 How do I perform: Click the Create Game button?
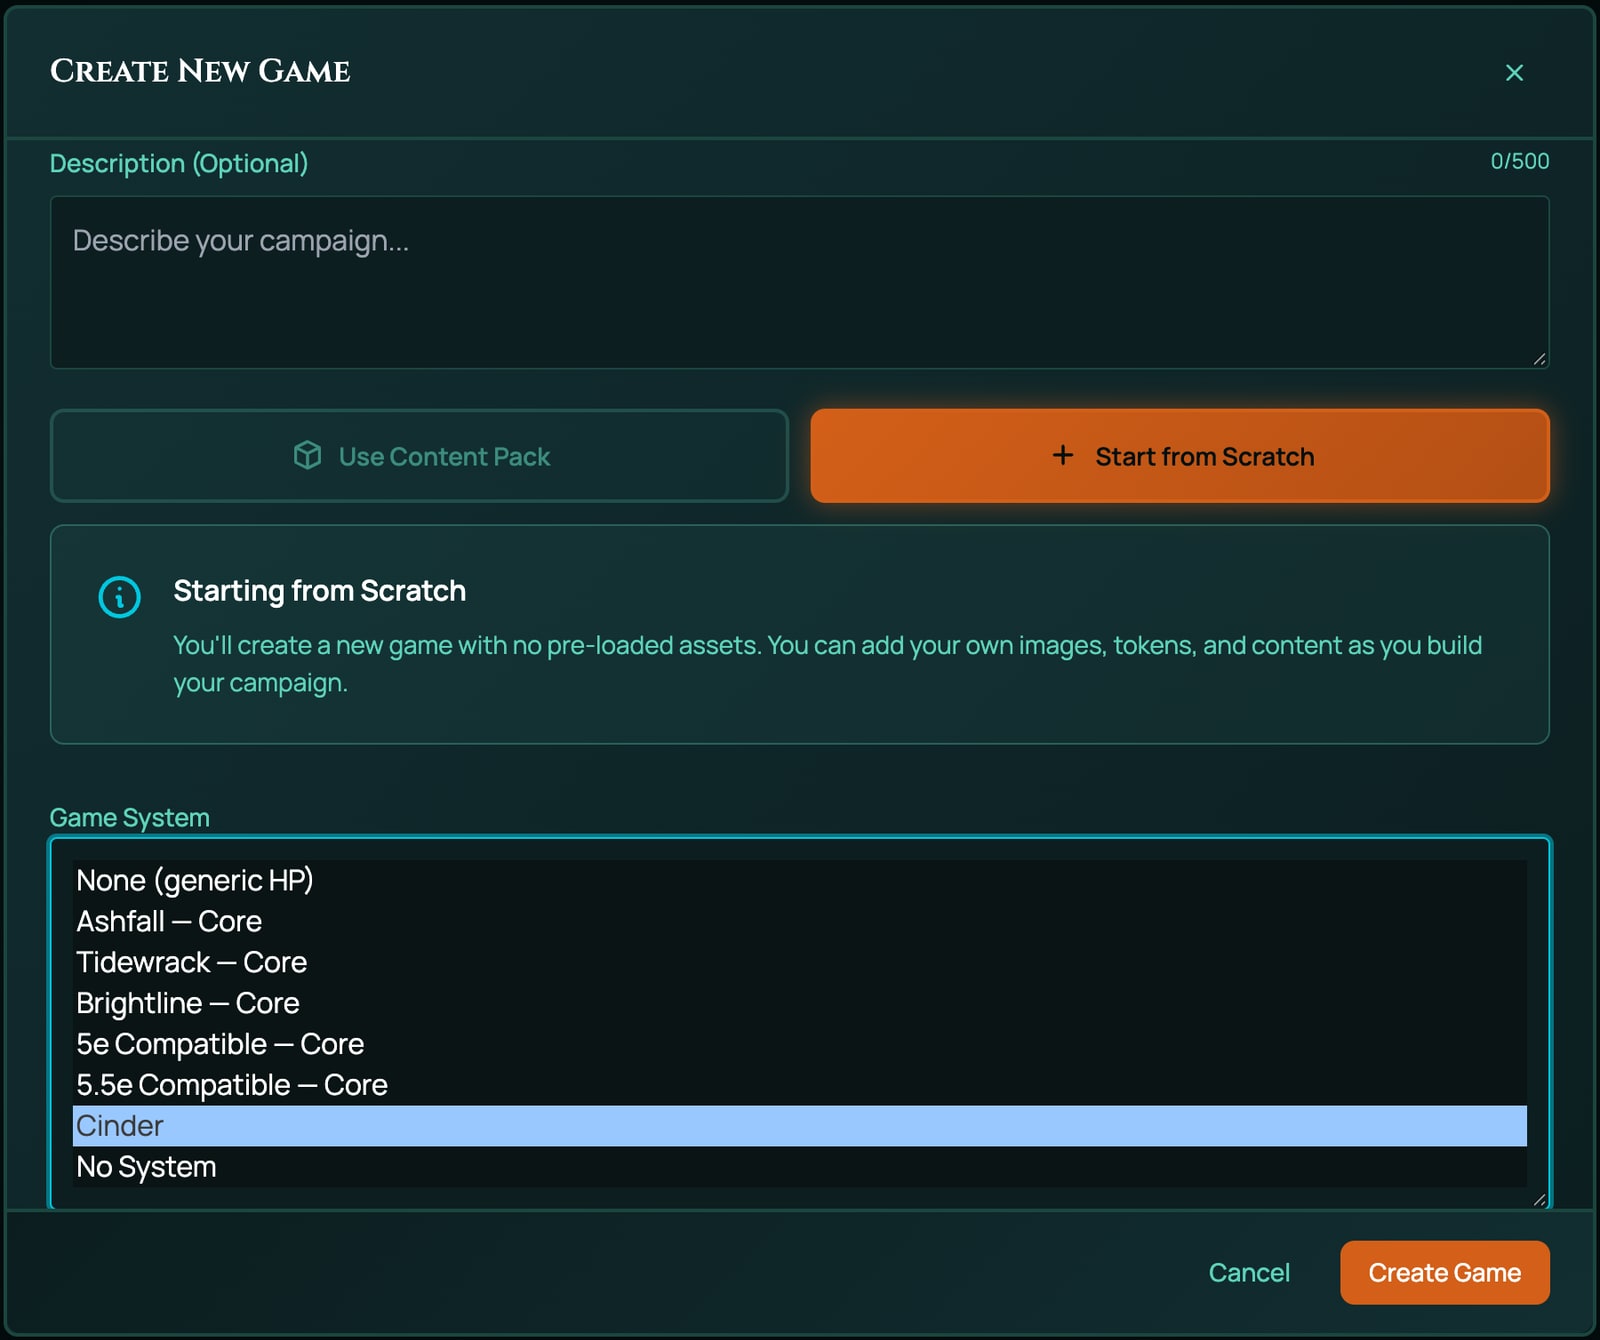coord(1444,1272)
